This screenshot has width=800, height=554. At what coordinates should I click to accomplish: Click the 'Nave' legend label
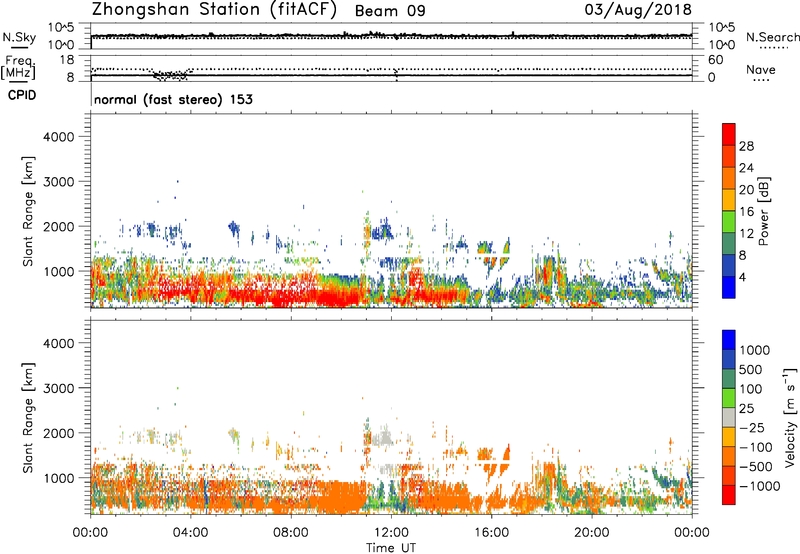(761, 69)
